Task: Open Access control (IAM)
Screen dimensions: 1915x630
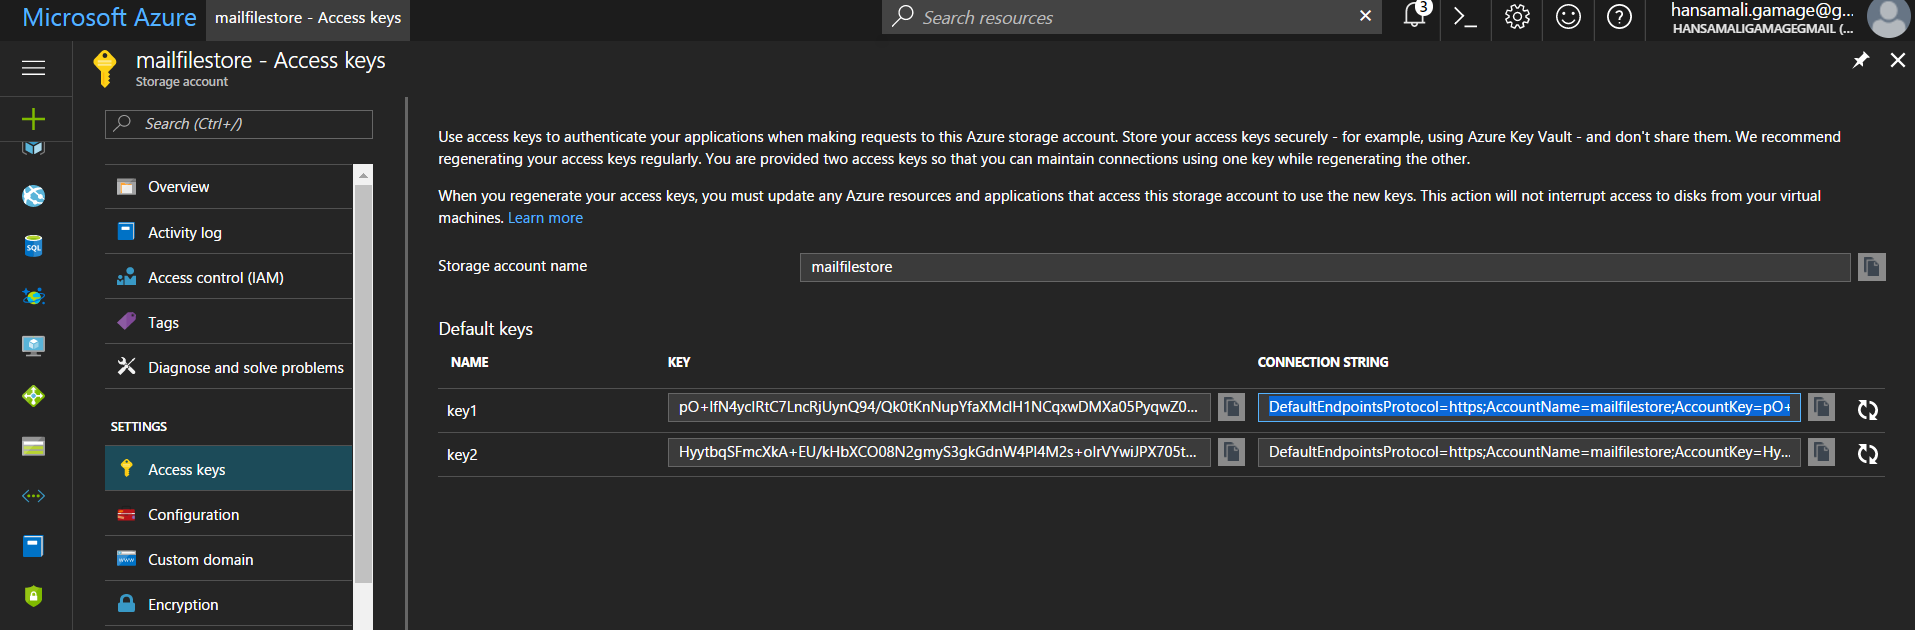Action: [x=229, y=277]
